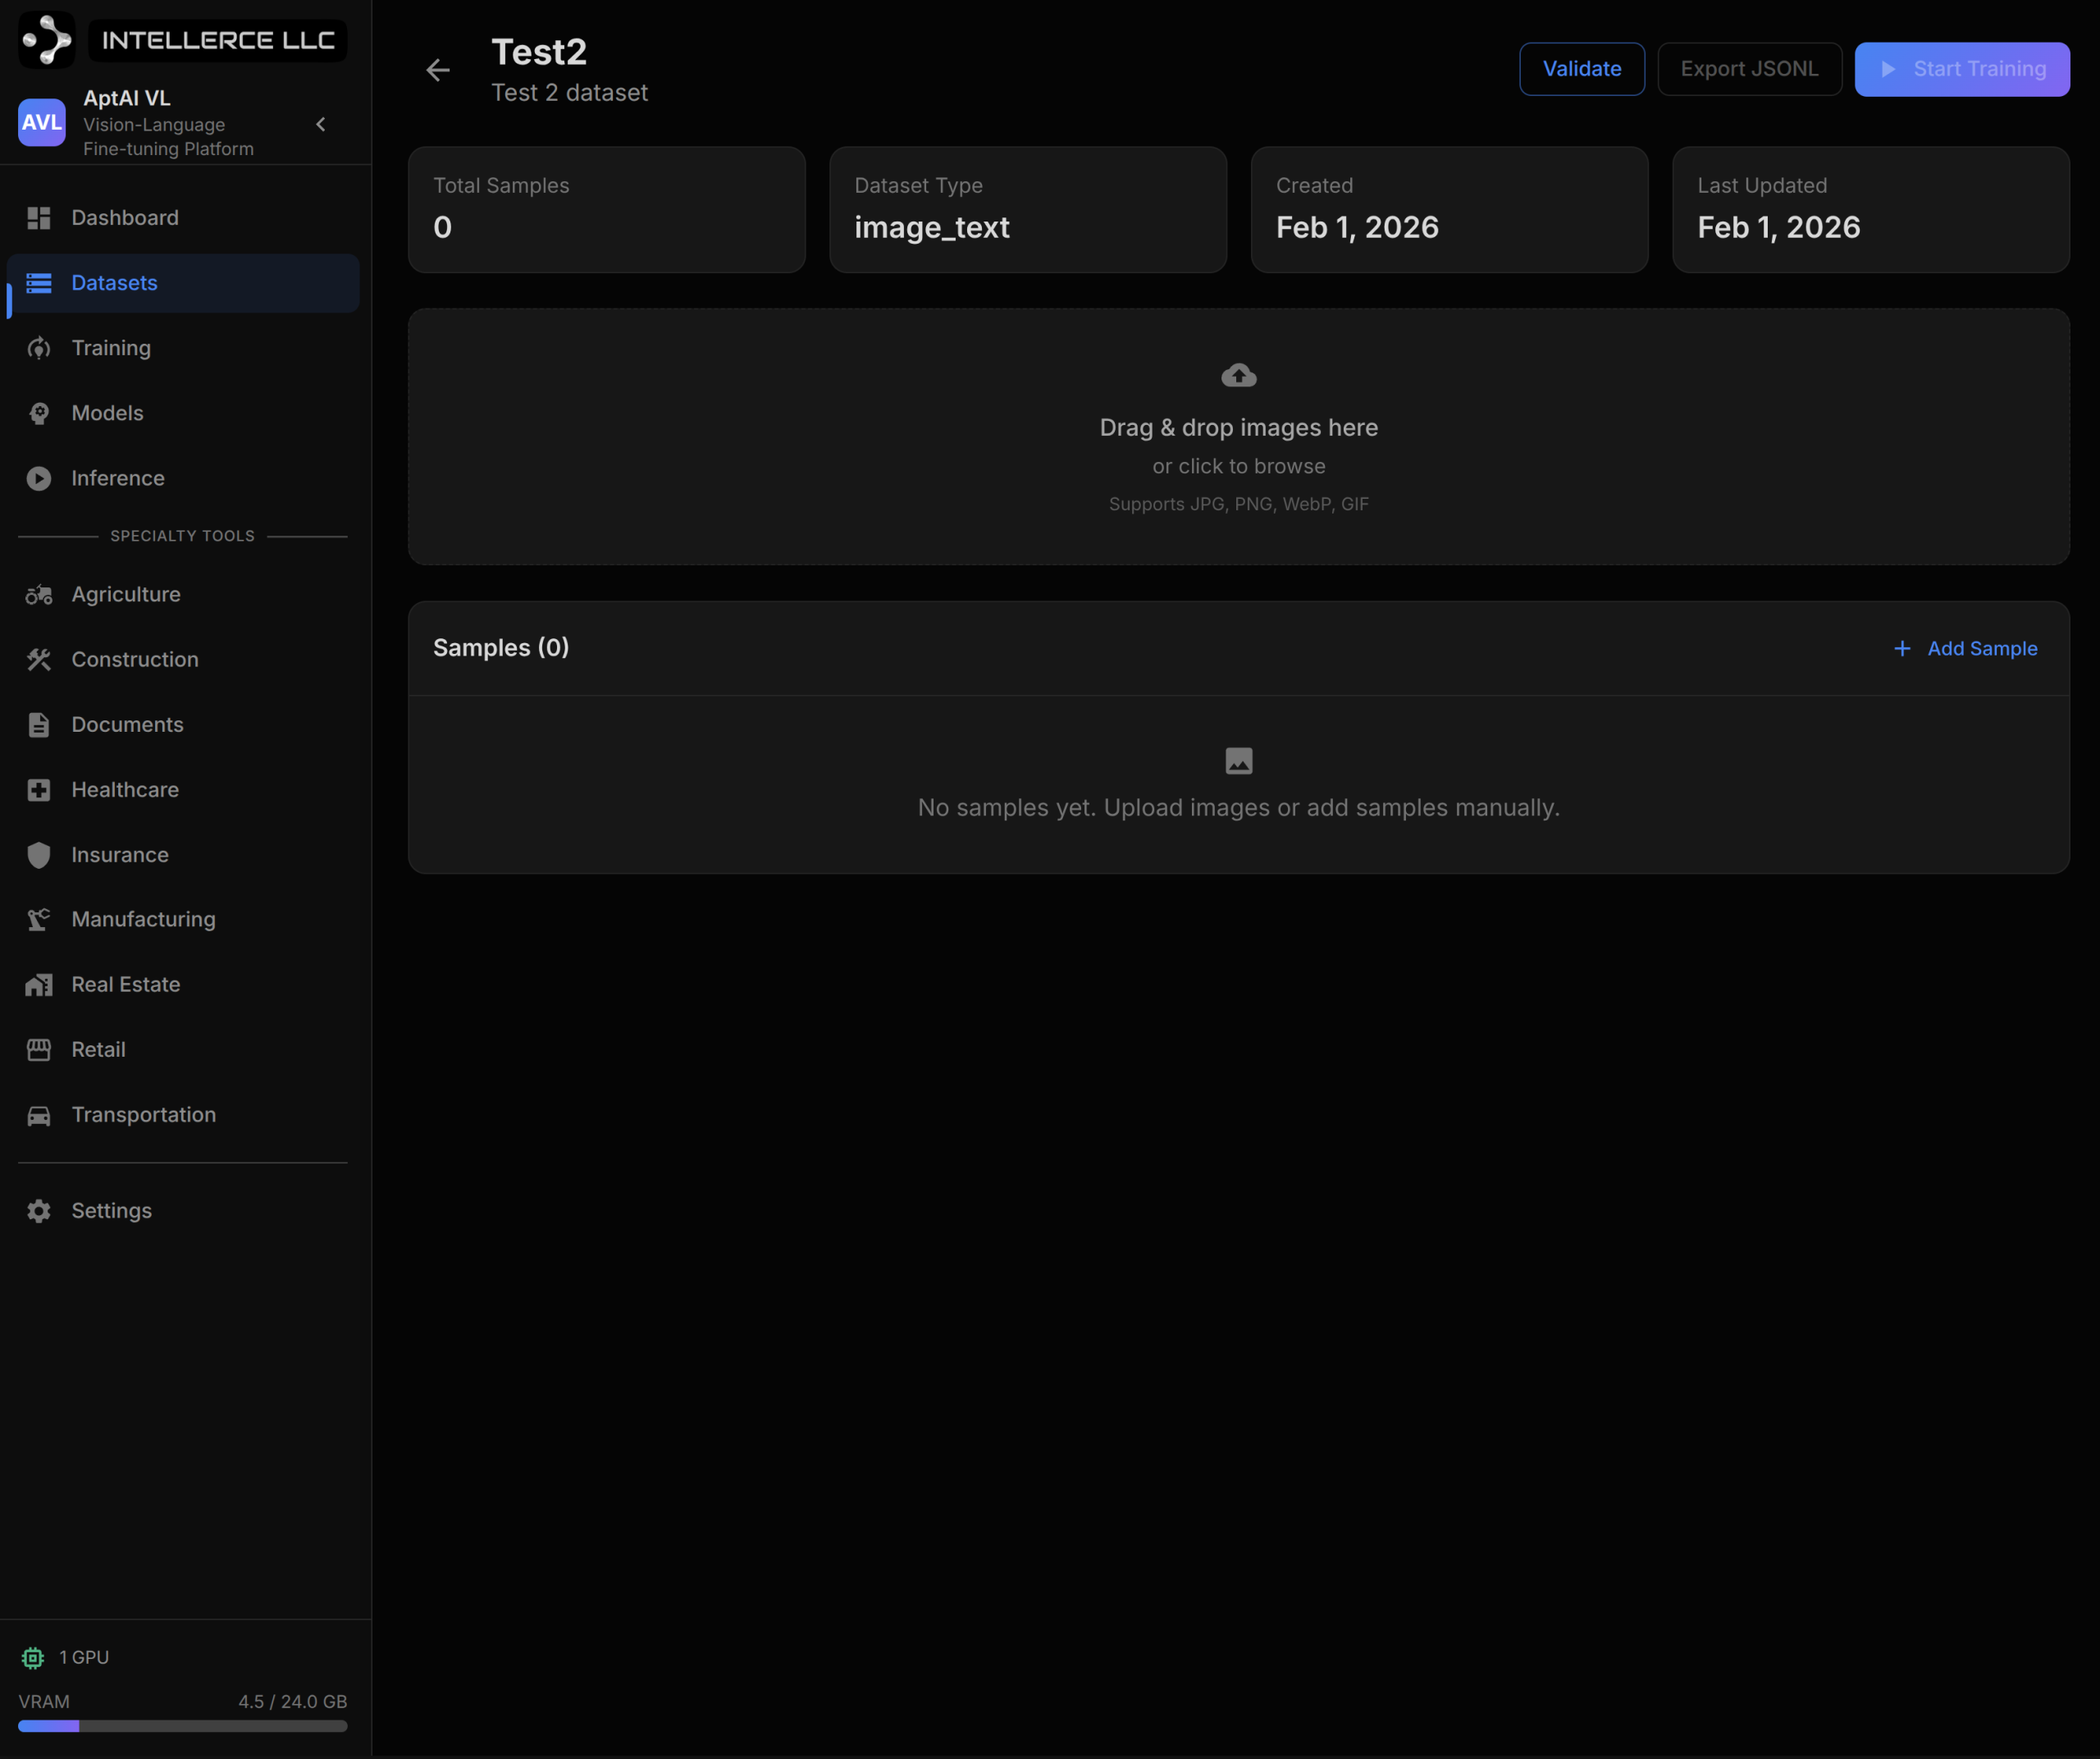This screenshot has width=2100, height=1759.
Task: Click the Created date 'Feb 1, 2026'
Action: click(1357, 228)
